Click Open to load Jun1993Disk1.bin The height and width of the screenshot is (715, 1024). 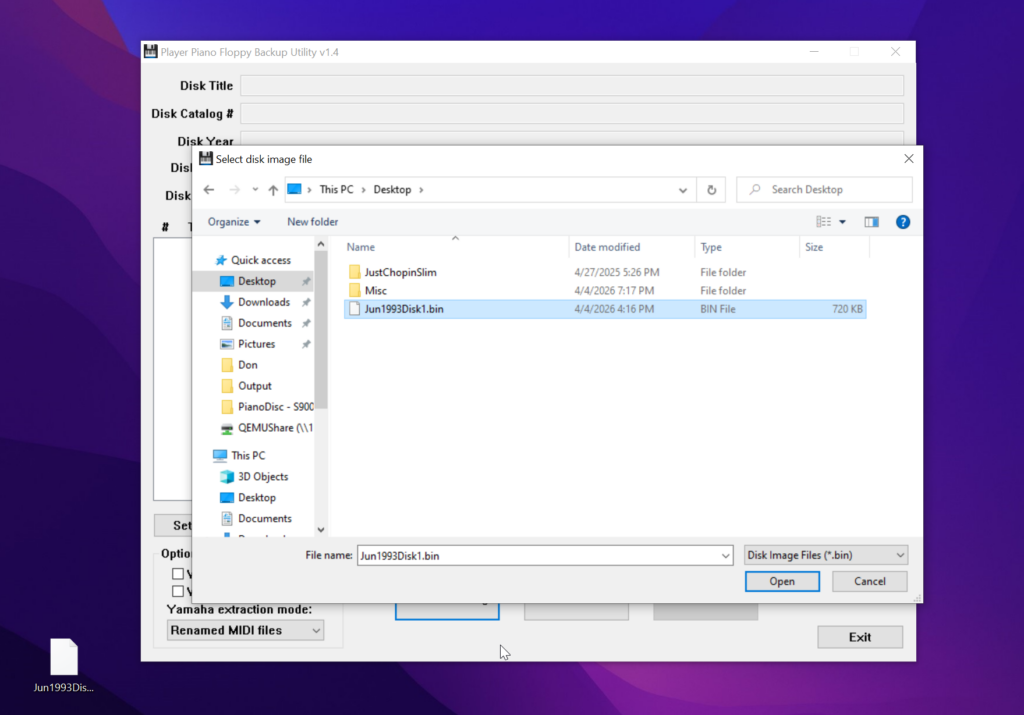click(782, 581)
